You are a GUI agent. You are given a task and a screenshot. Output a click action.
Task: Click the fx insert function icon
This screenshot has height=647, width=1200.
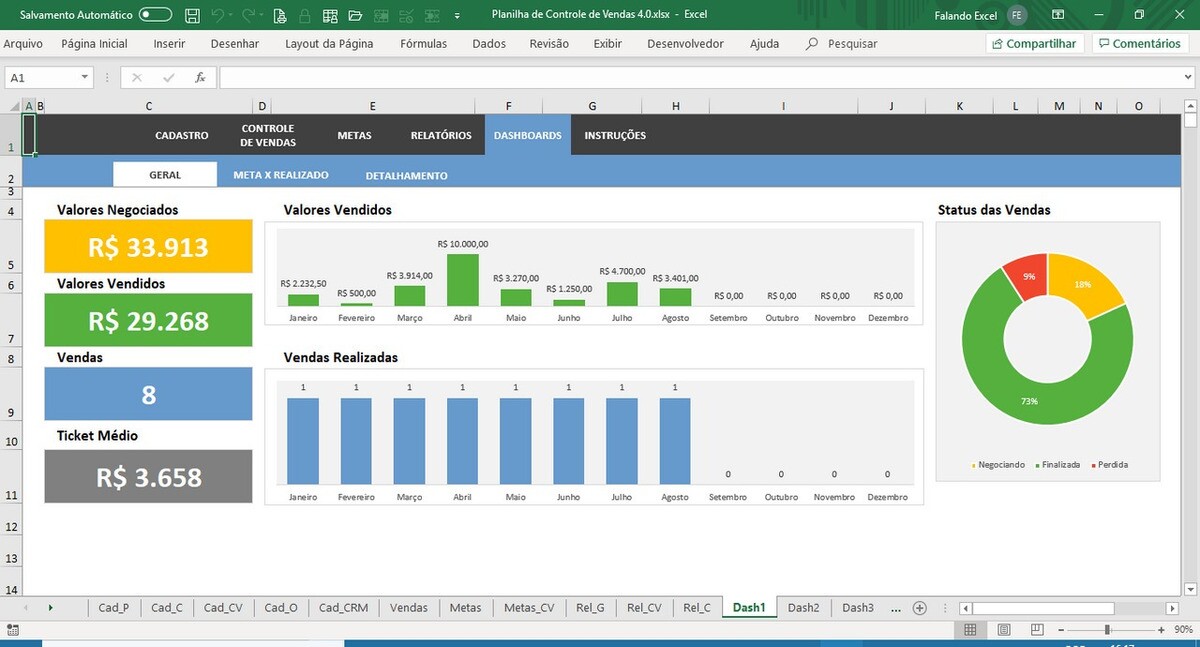point(200,77)
